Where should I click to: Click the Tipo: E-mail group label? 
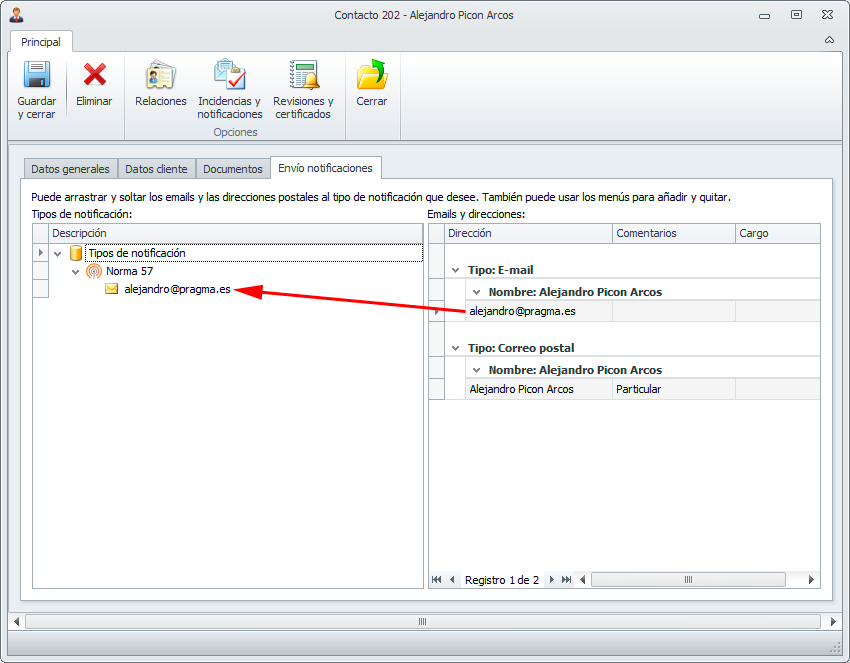click(500, 270)
